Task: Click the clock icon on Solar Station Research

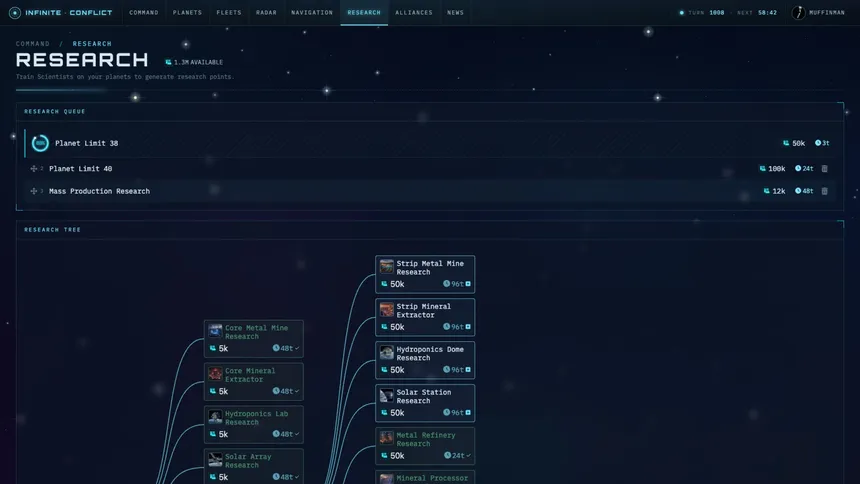Action: tap(446, 412)
